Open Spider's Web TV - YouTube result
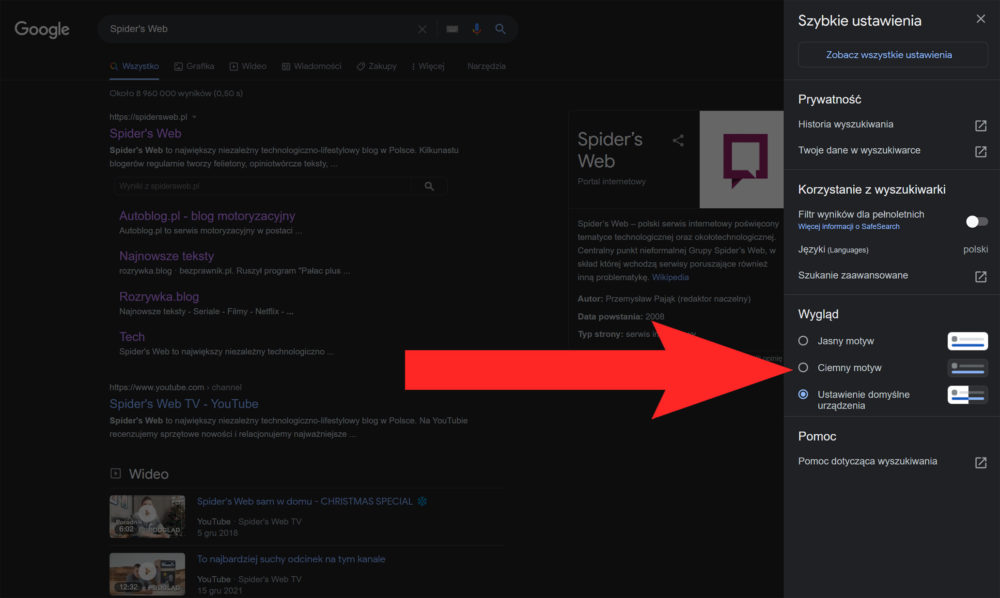 (184, 404)
